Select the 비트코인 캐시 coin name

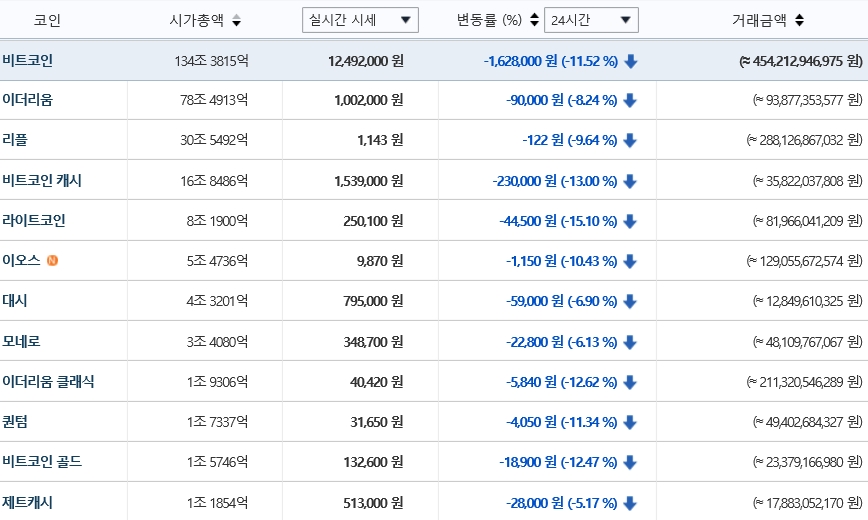pyautogui.click(x=42, y=180)
